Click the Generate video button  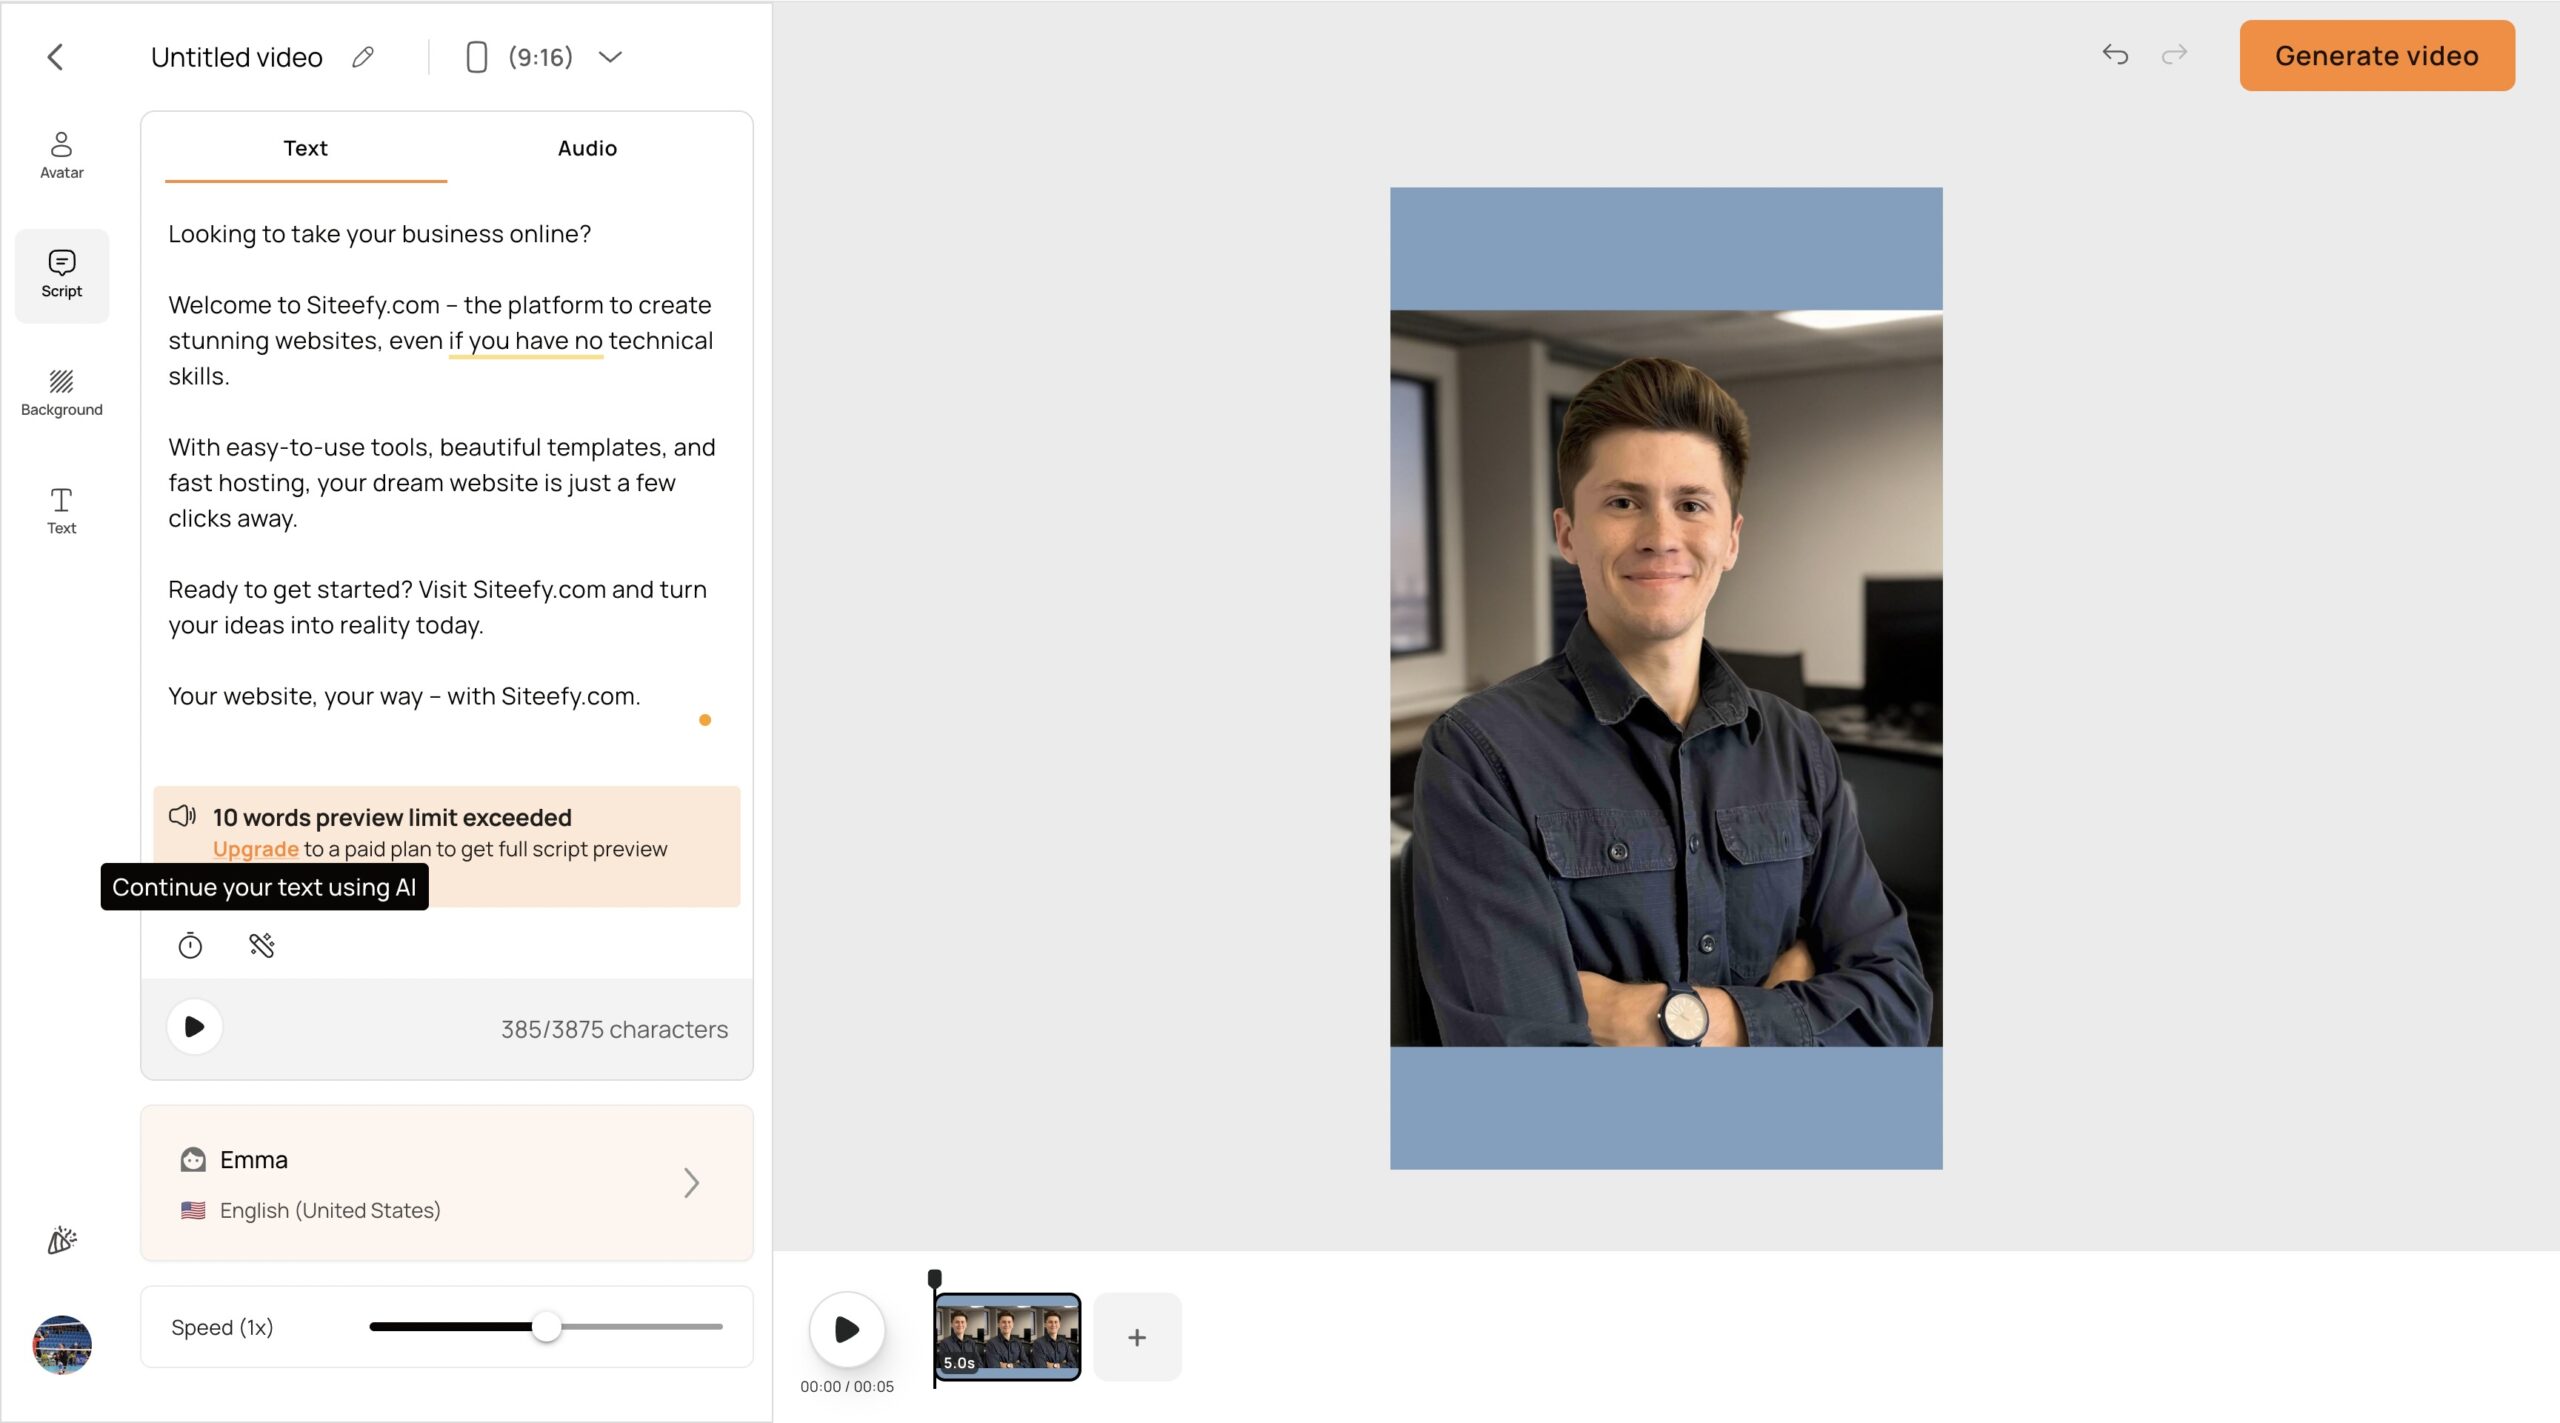point(2376,56)
